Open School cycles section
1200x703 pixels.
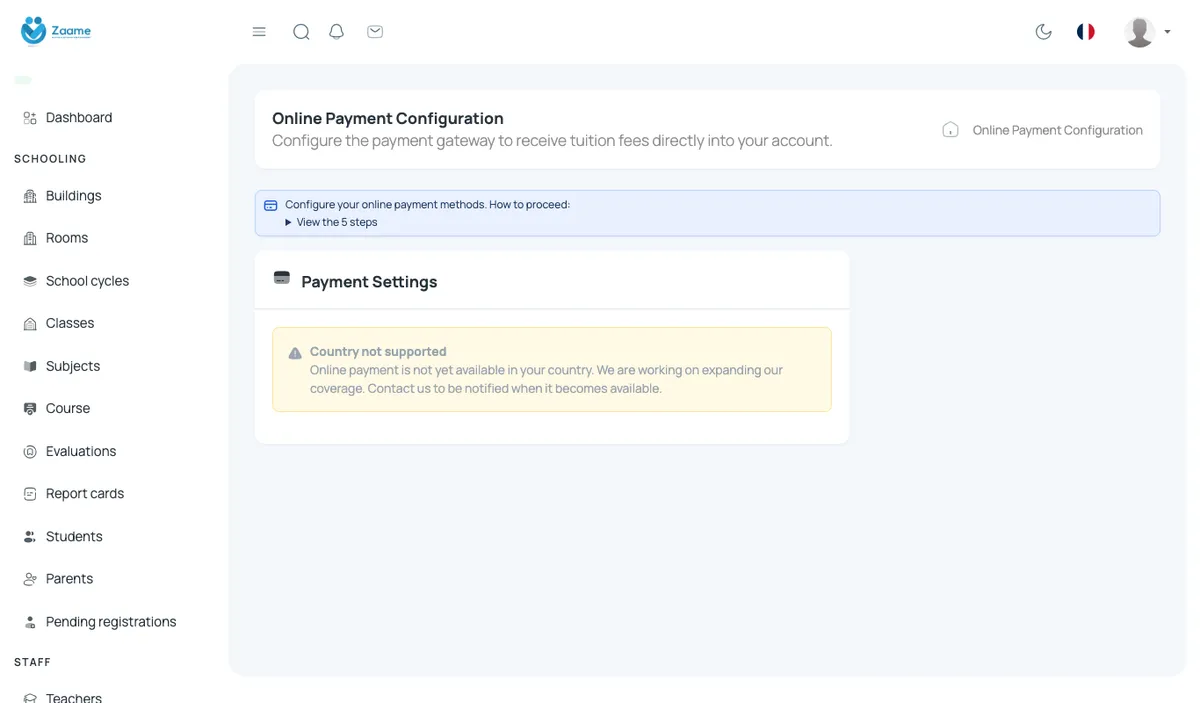tap(88, 281)
